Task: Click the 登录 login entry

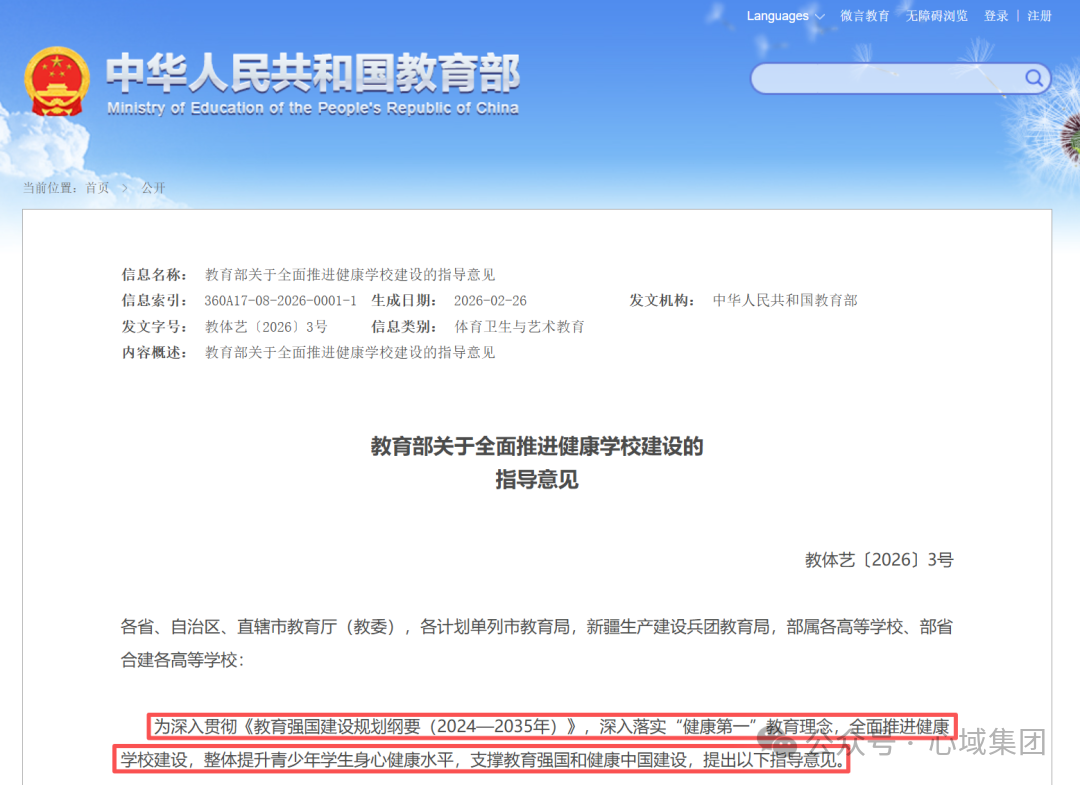Action: [996, 16]
